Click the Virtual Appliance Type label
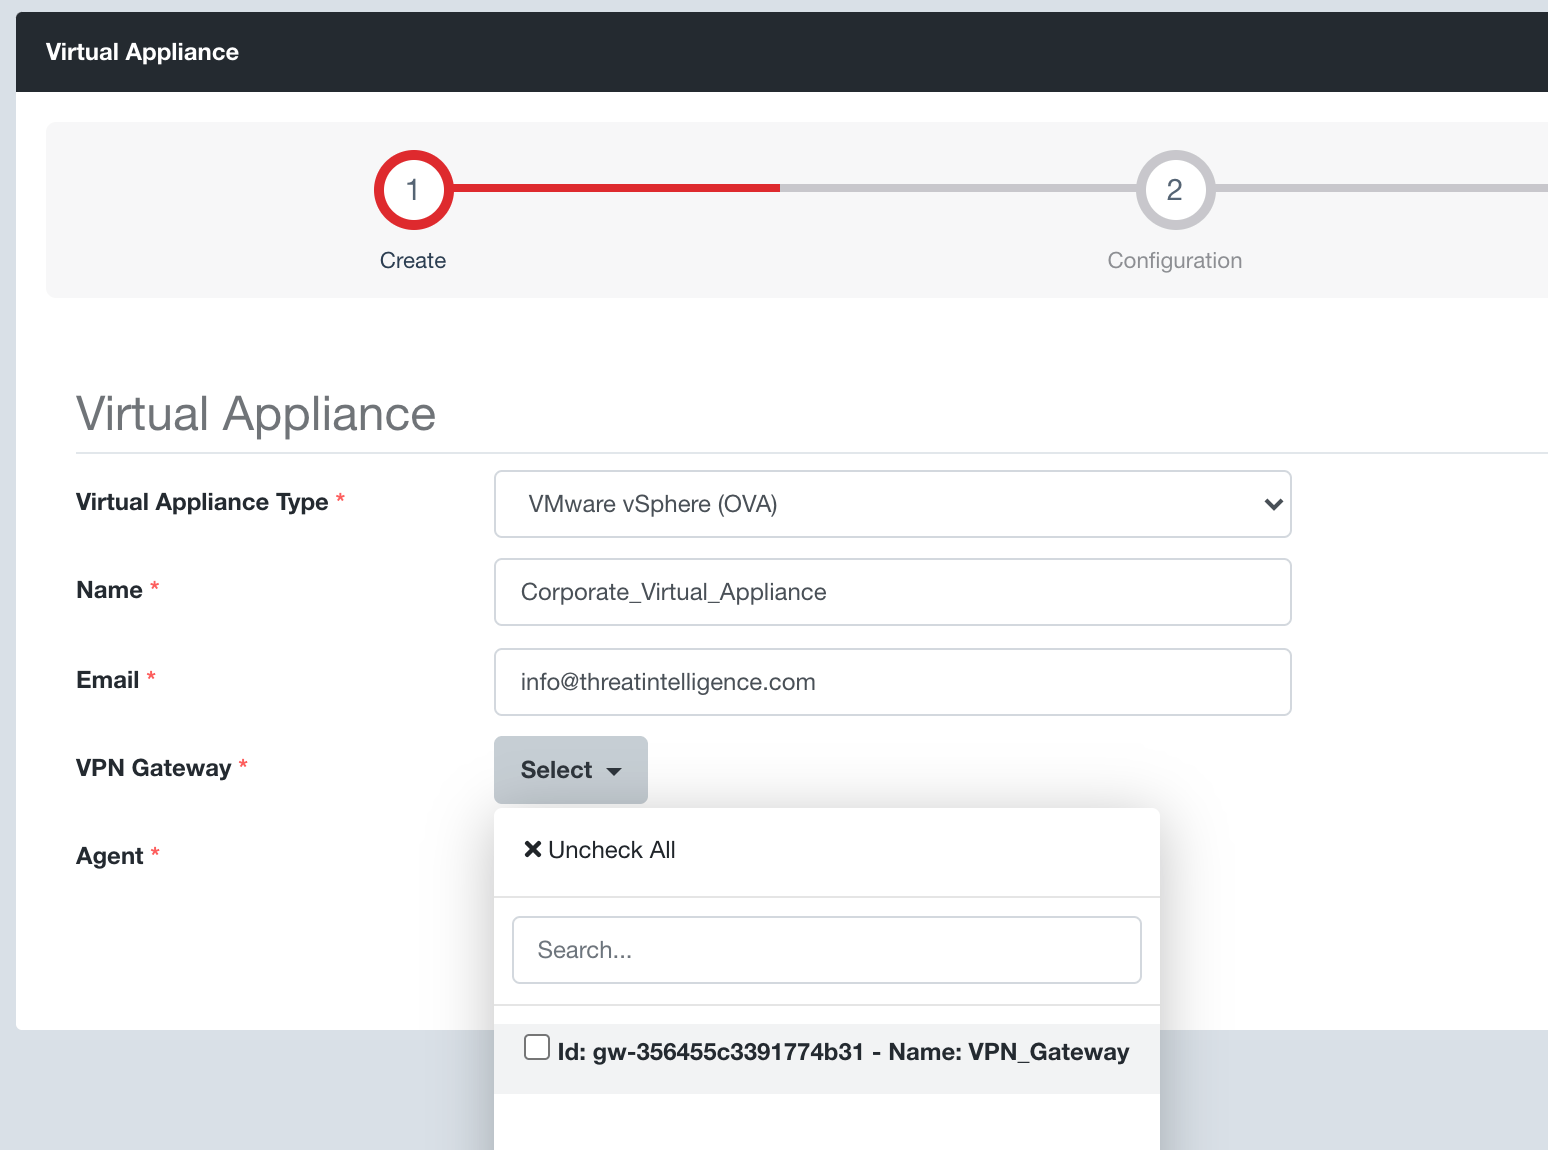This screenshot has height=1150, width=1548. [x=202, y=502]
